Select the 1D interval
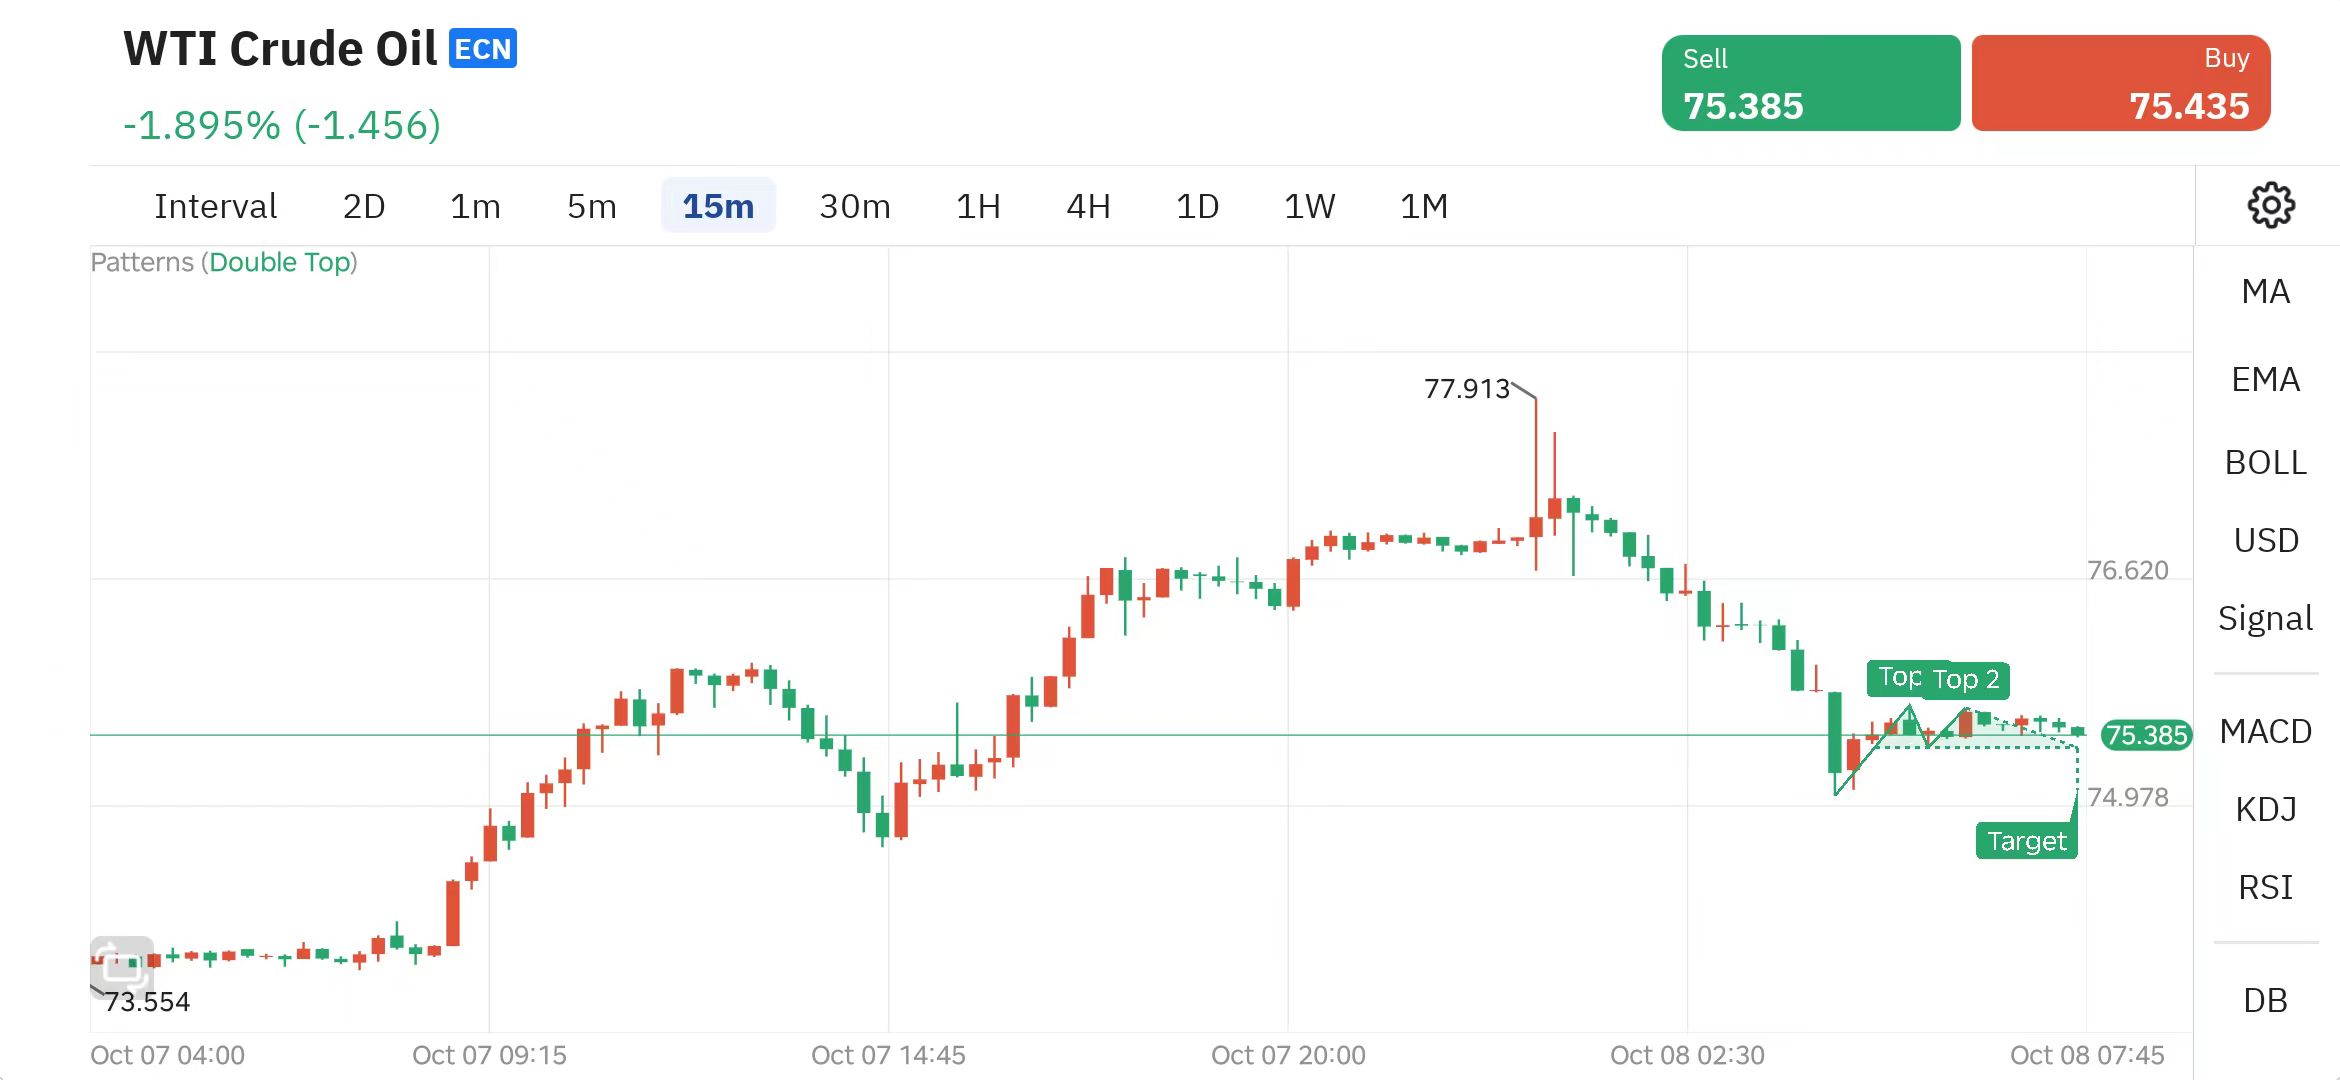2340x1080 pixels. click(x=1197, y=206)
